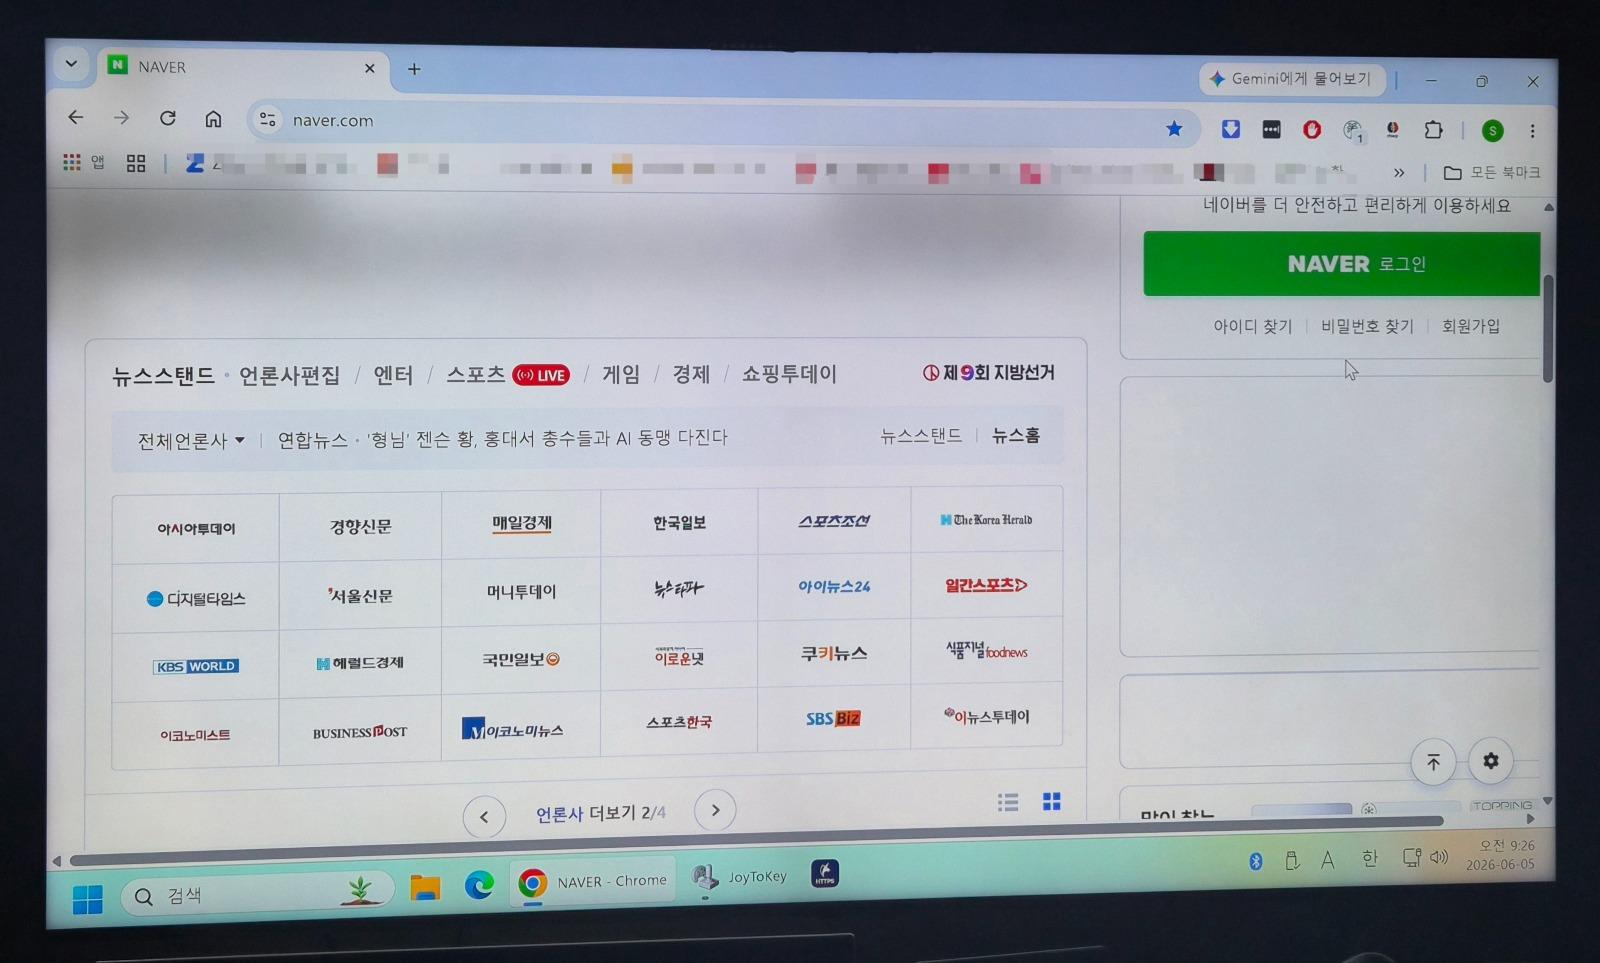
Task: Open 스포츠조선 press logo
Action: coord(834,521)
